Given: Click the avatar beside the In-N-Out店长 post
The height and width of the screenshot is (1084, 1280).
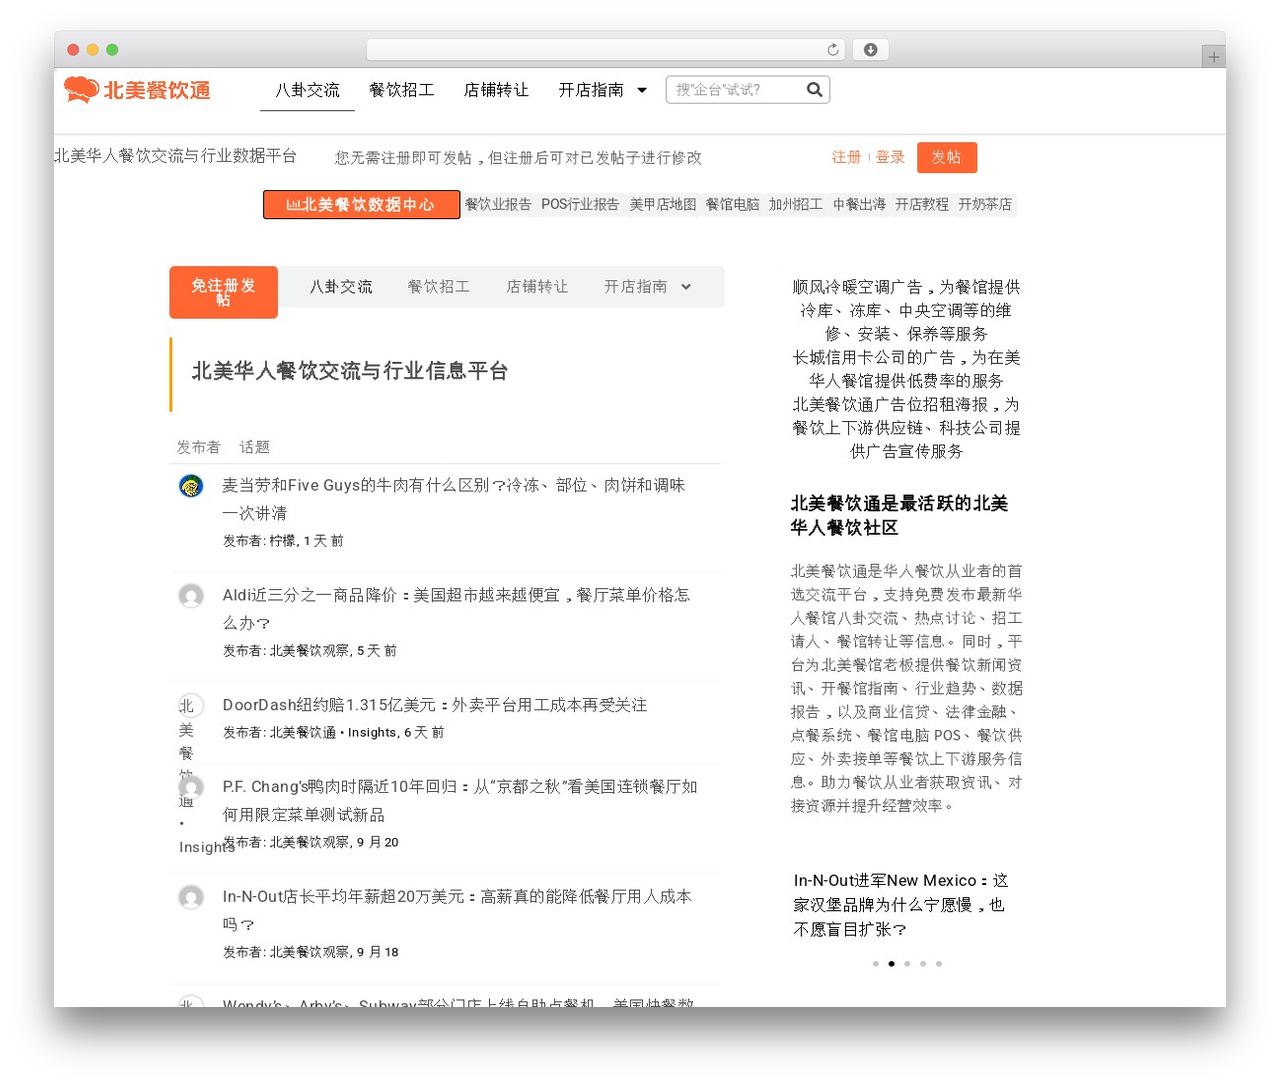Looking at the screenshot, I should pos(191,898).
